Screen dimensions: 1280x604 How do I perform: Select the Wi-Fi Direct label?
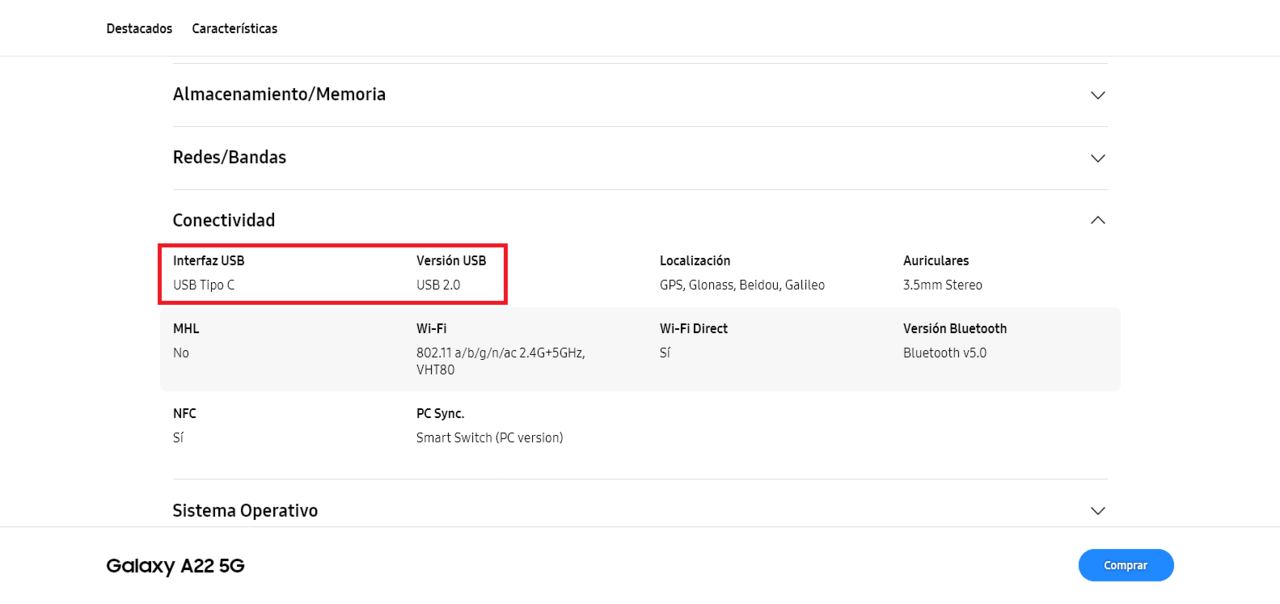click(694, 329)
